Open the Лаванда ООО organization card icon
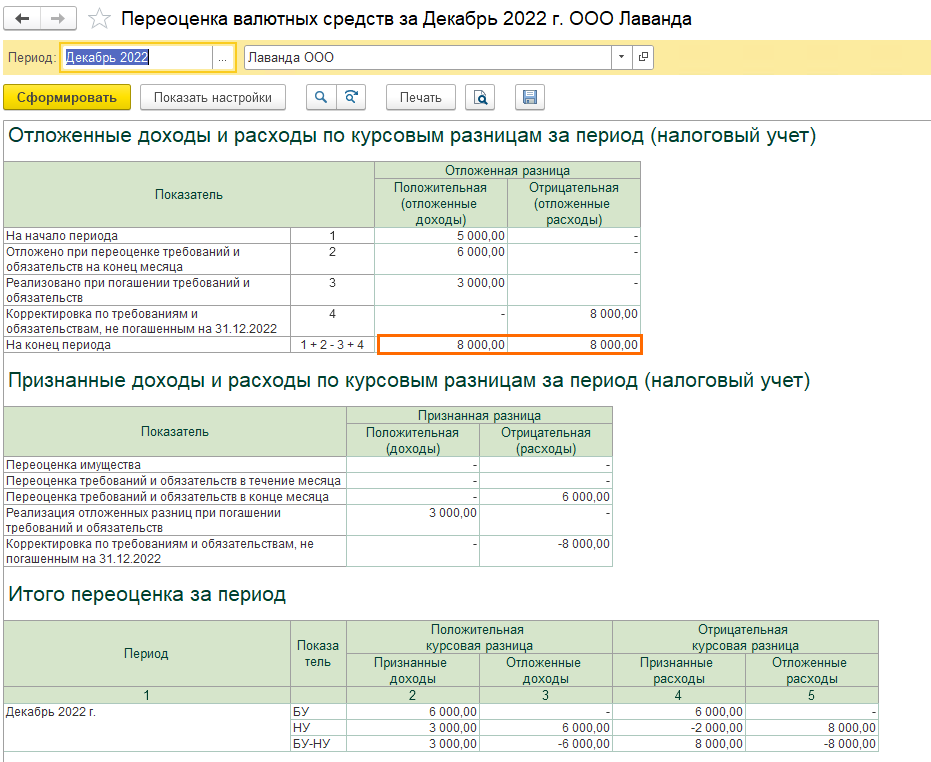Viewport: 931px width, 762px height. (643, 58)
